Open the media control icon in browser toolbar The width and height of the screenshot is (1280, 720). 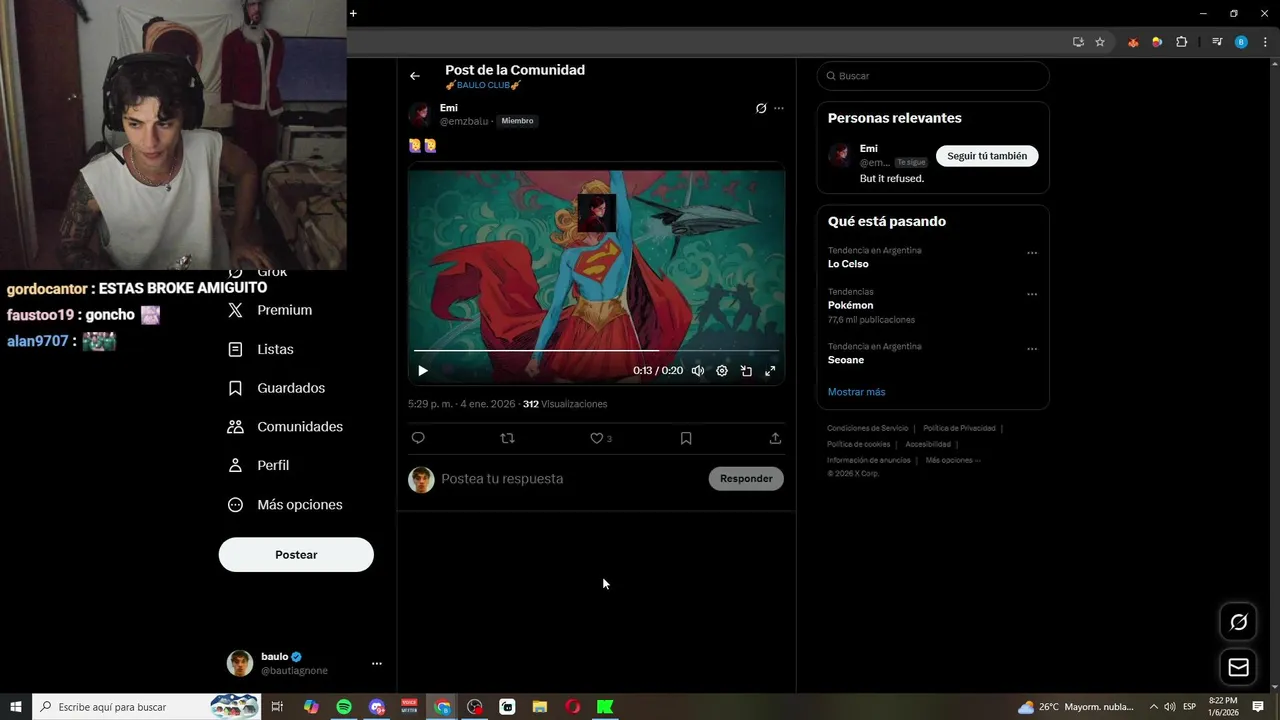point(1217,42)
